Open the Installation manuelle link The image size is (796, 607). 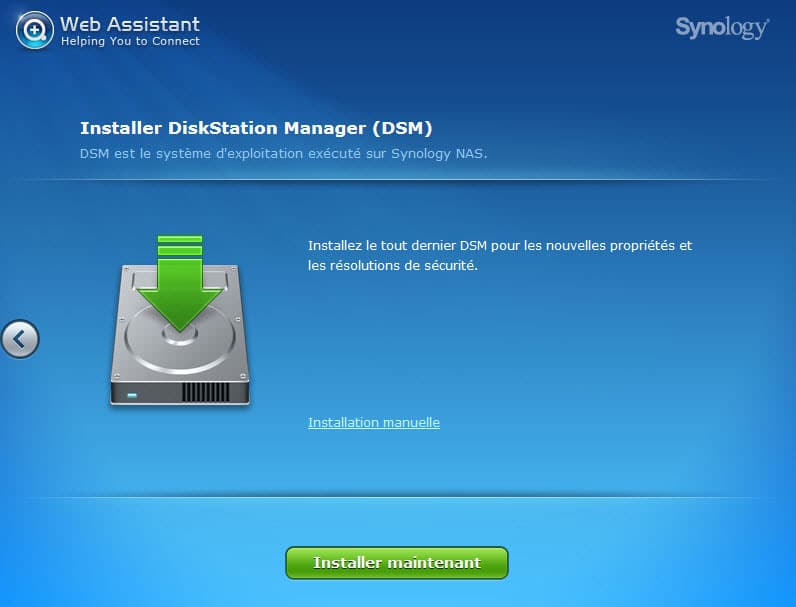pyautogui.click(x=374, y=422)
